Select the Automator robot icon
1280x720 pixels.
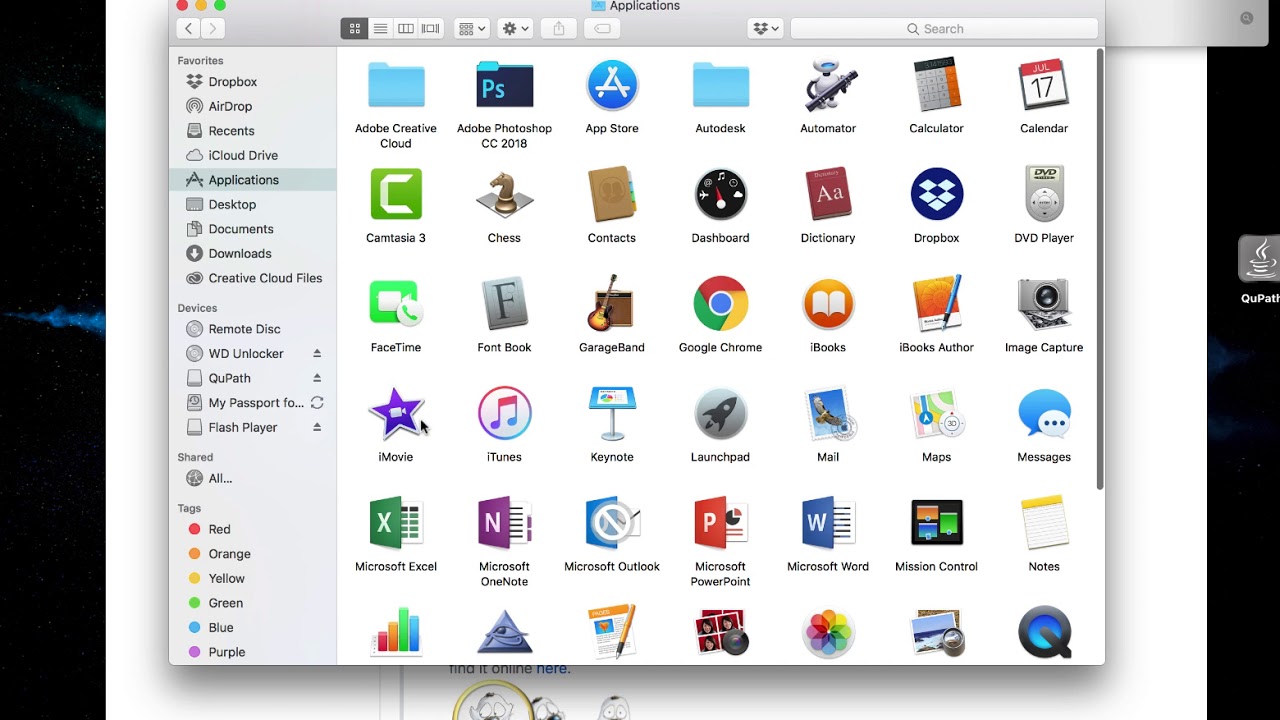(x=828, y=85)
